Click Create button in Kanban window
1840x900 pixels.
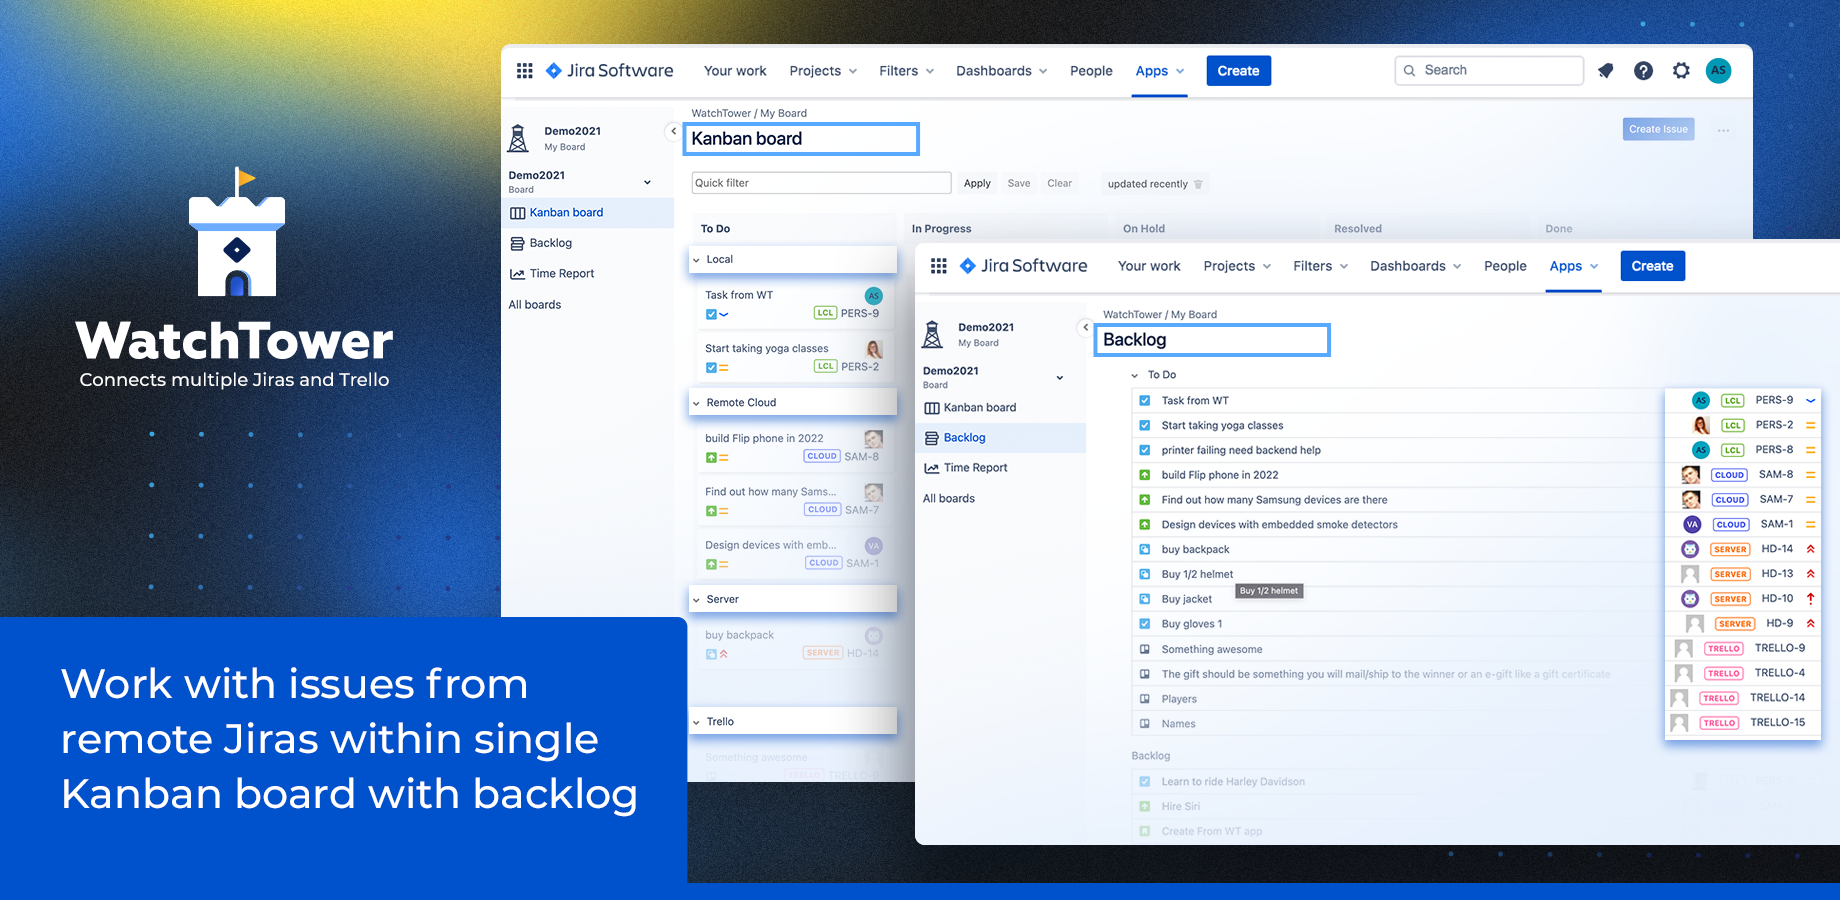coord(1238,71)
